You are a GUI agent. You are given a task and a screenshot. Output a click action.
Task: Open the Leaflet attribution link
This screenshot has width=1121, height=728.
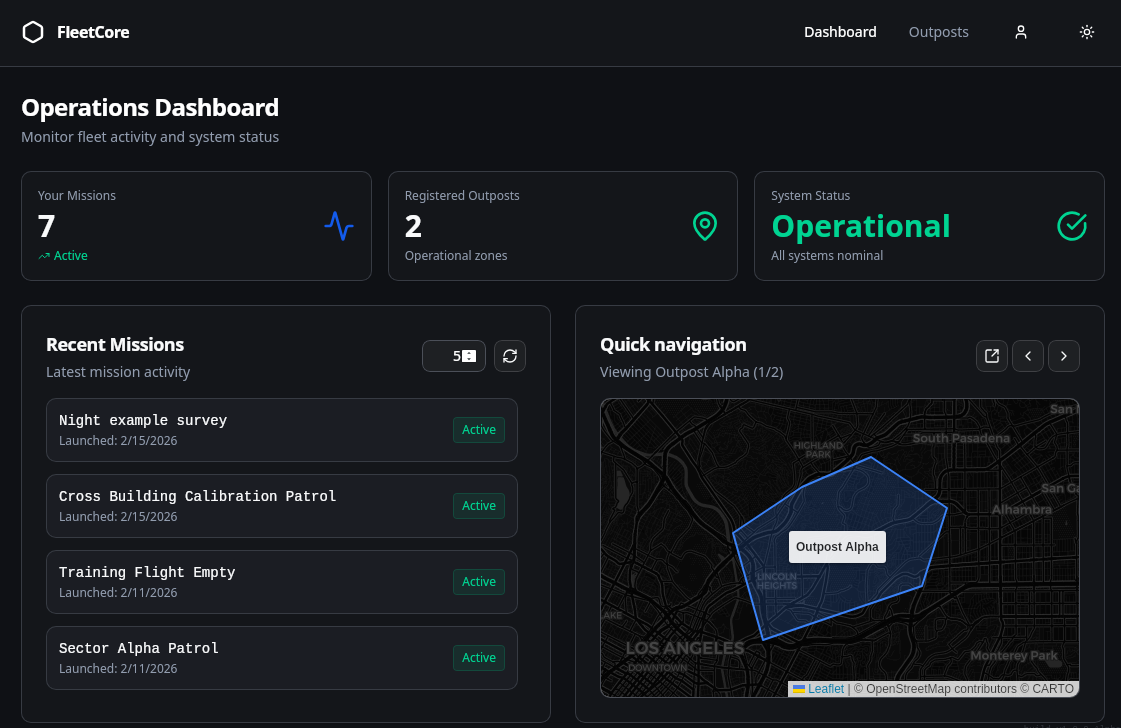(x=826, y=689)
